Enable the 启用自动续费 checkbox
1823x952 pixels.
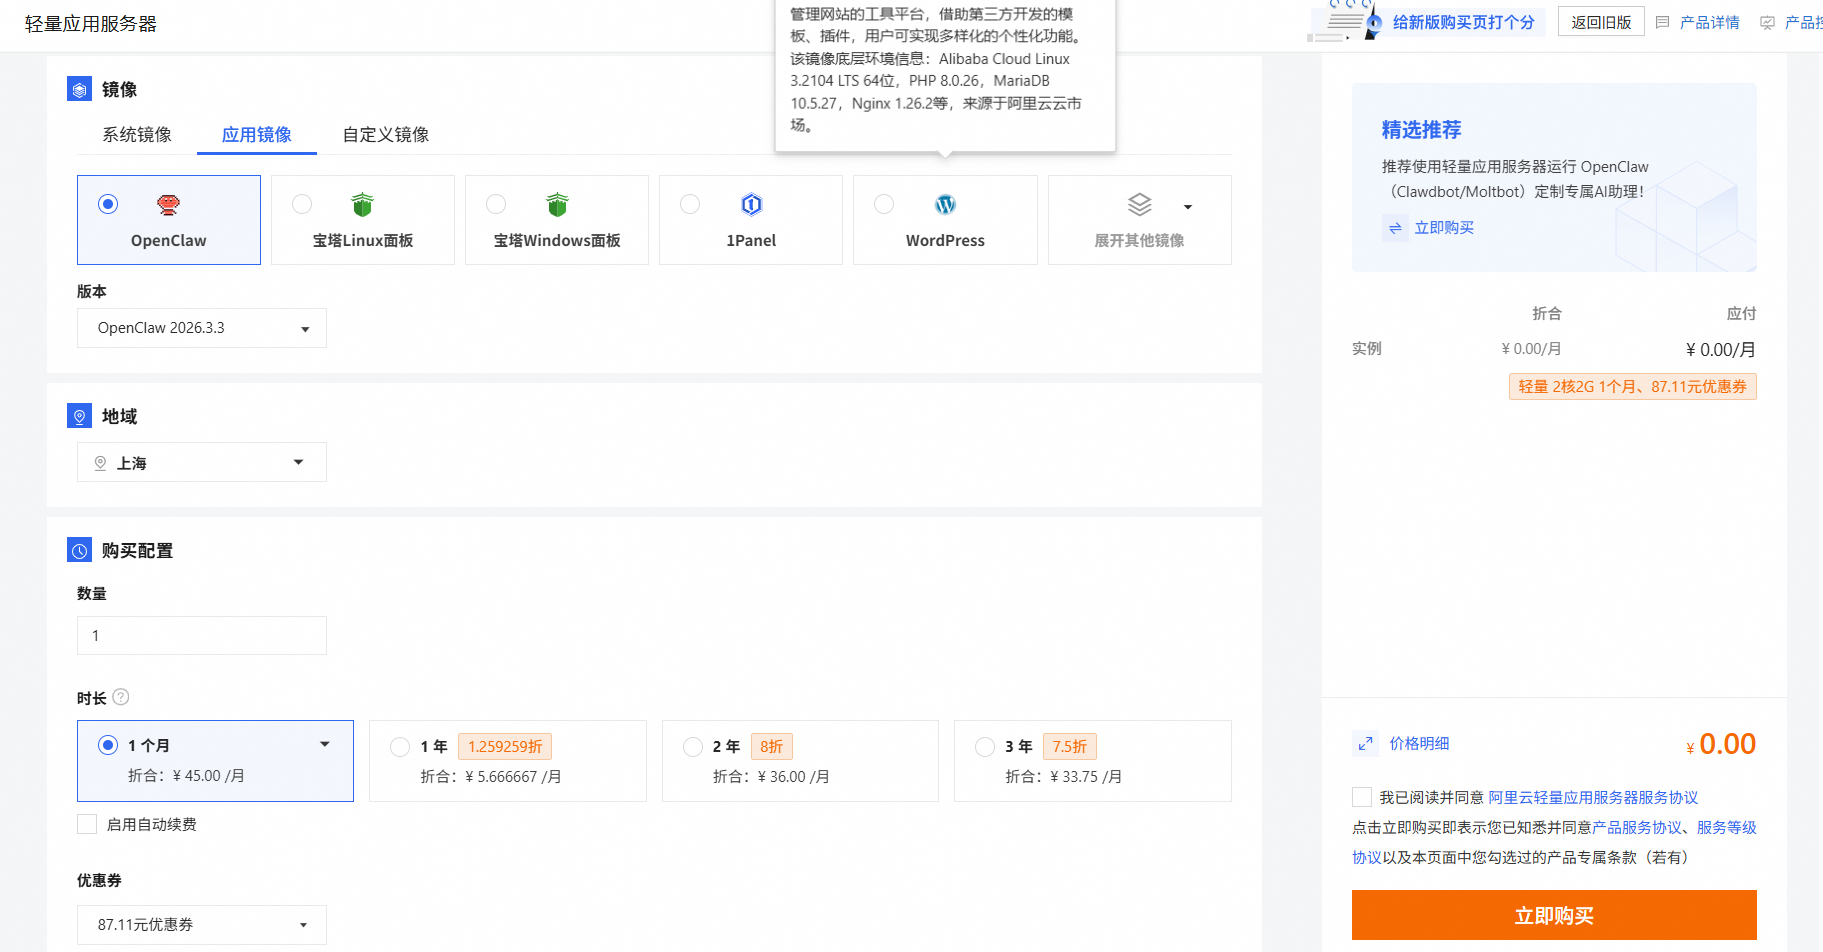[x=87, y=824]
